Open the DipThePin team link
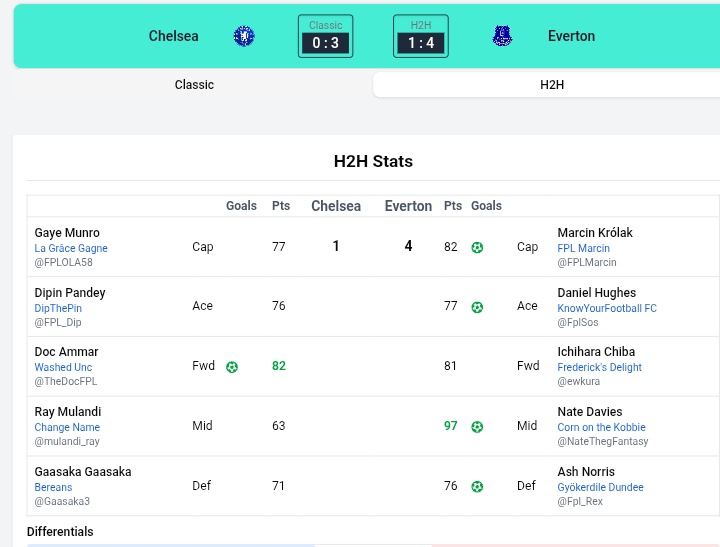Viewport: 720px width, 547px height. [x=58, y=308]
